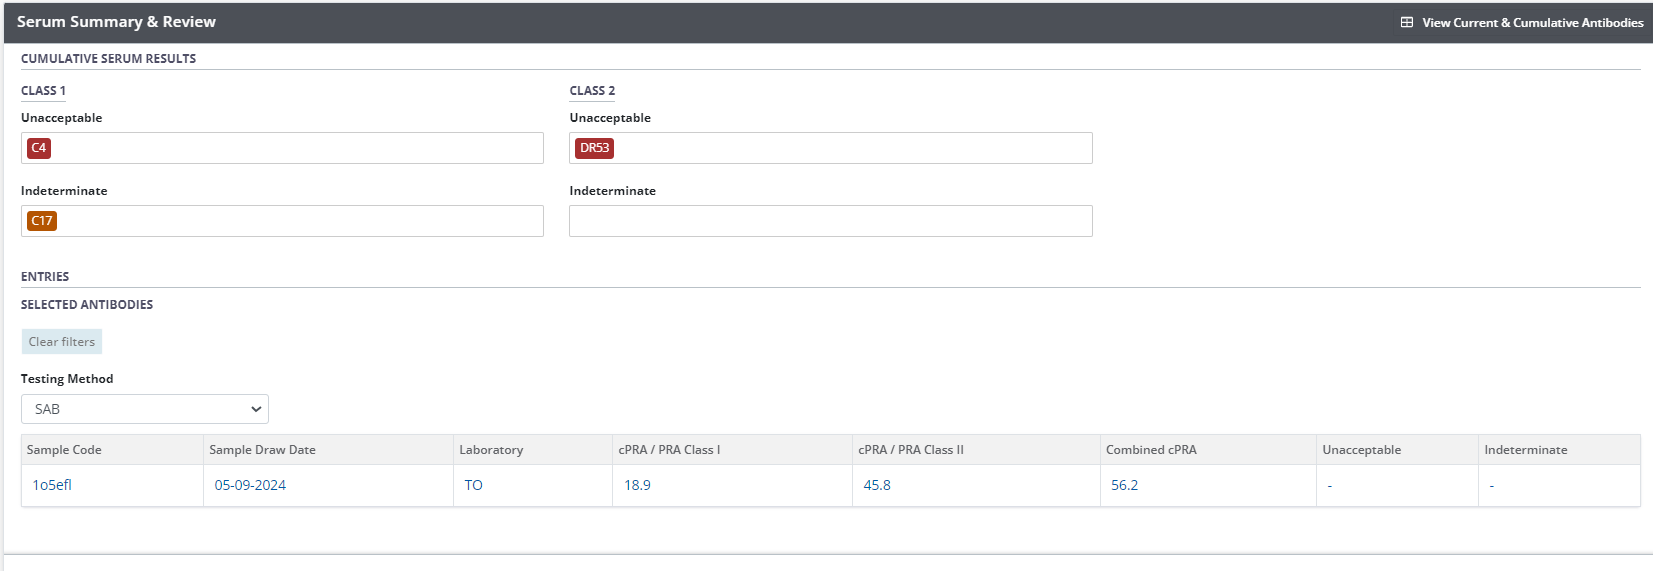Select the cPRA Class II value 45.8
This screenshot has width=1653, height=571.
877,485
